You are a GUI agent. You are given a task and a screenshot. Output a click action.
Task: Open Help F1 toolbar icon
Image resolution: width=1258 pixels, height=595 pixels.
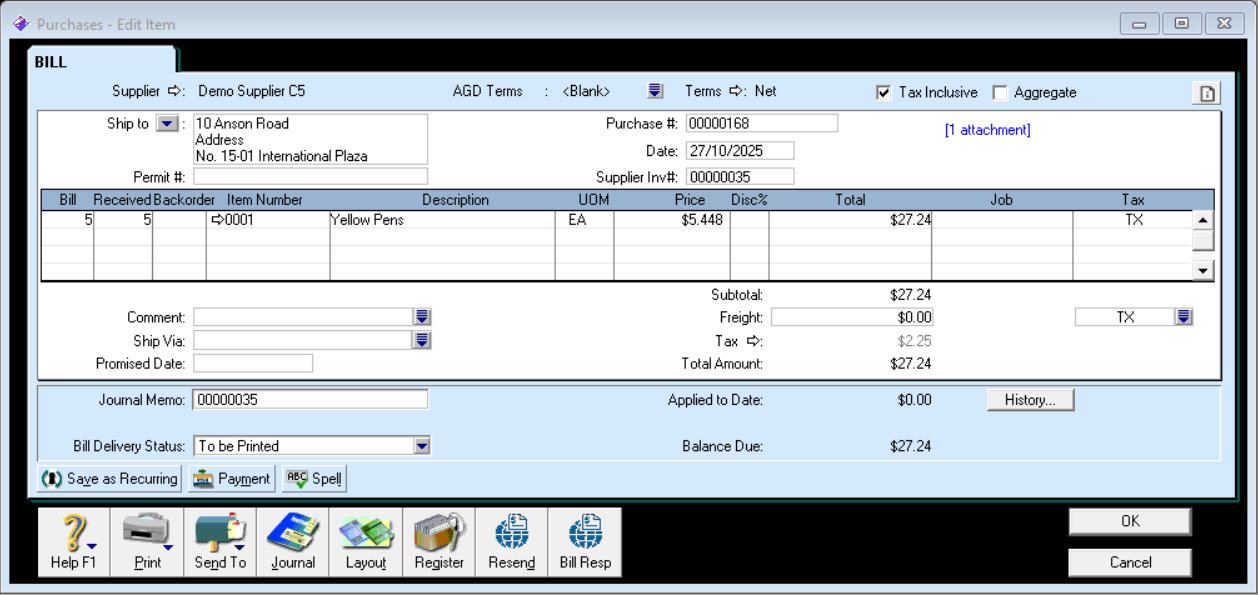tap(74, 543)
